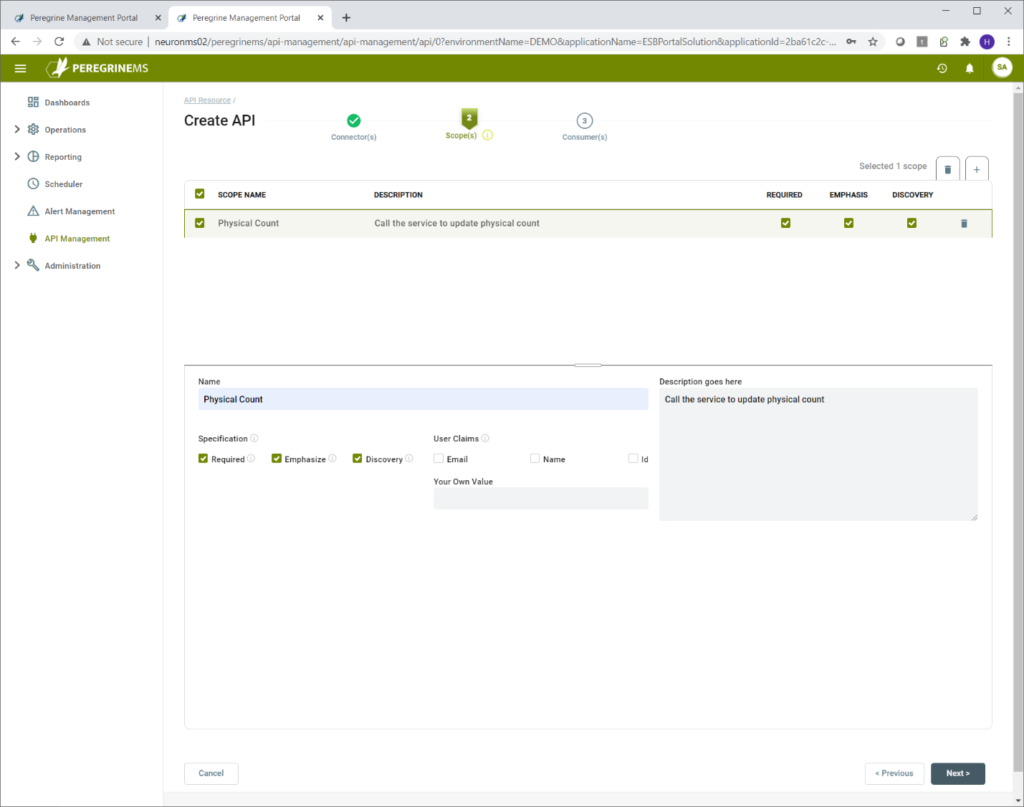Viewport: 1024px width, 807px height.
Task: Add a new scope with plus icon
Action: pyautogui.click(x=976, y=169)
